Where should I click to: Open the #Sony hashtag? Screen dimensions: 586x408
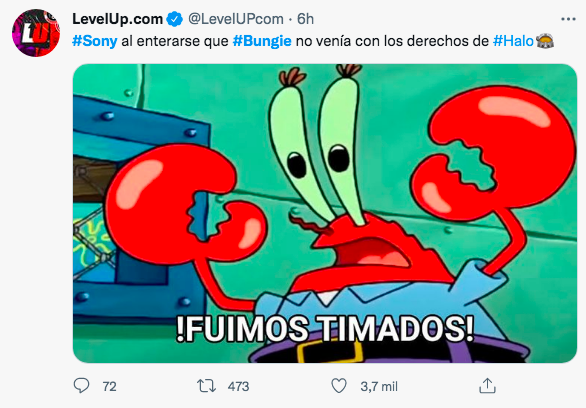pyautogui.click(x=95, y=41)
